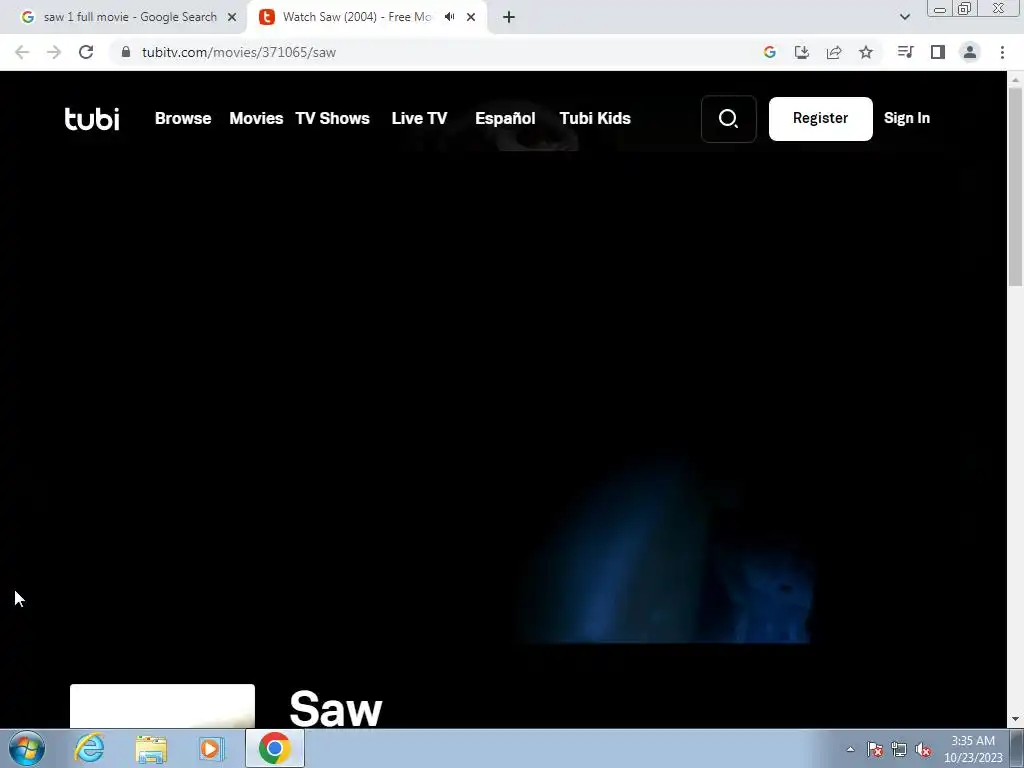Open the Chrome profile icon
1024x768 pixels.
coord(970,52)
